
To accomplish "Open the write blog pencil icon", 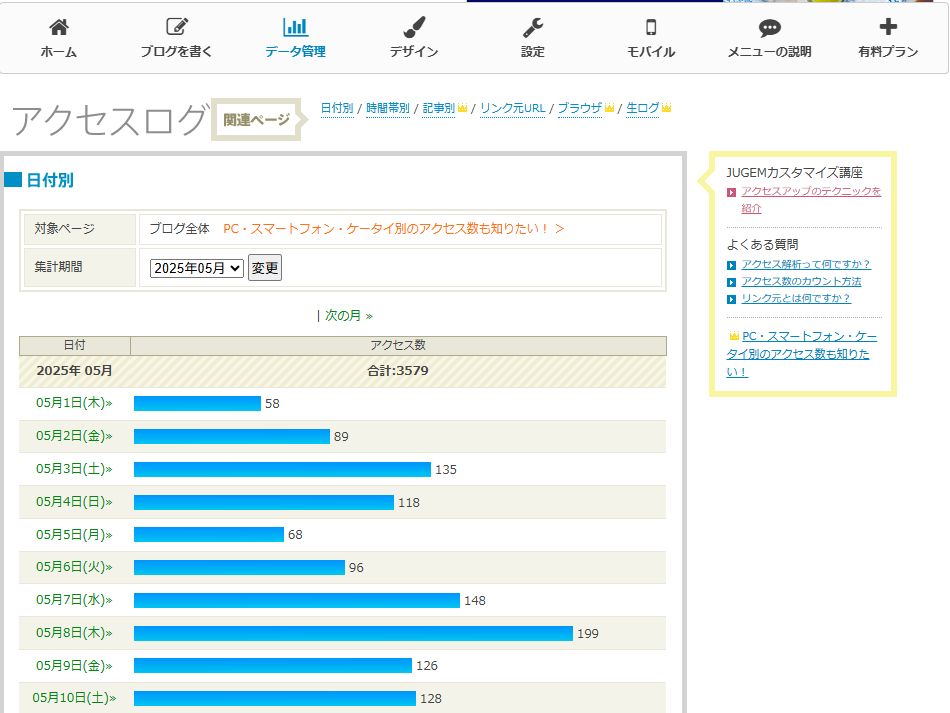I will pyautogui.click(x=177, y=28).
